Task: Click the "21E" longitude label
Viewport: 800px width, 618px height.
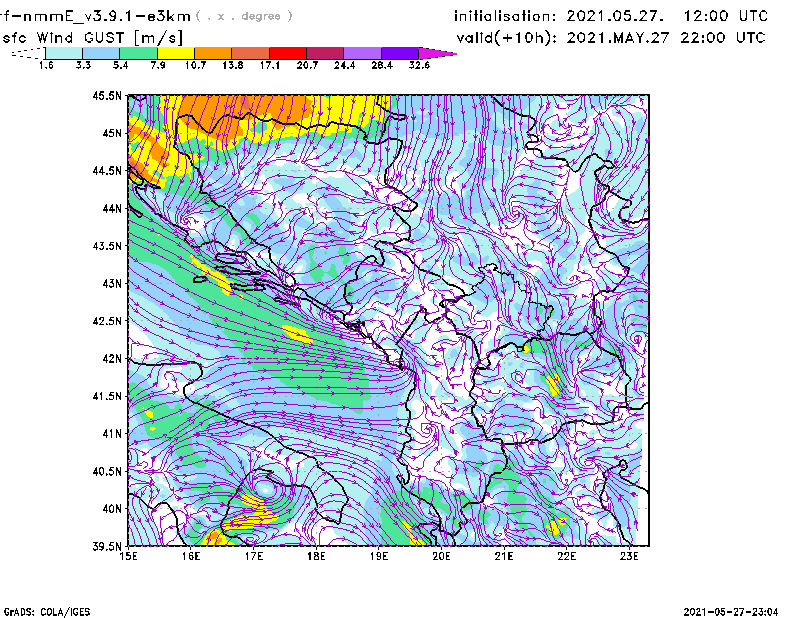Action: 504,556
